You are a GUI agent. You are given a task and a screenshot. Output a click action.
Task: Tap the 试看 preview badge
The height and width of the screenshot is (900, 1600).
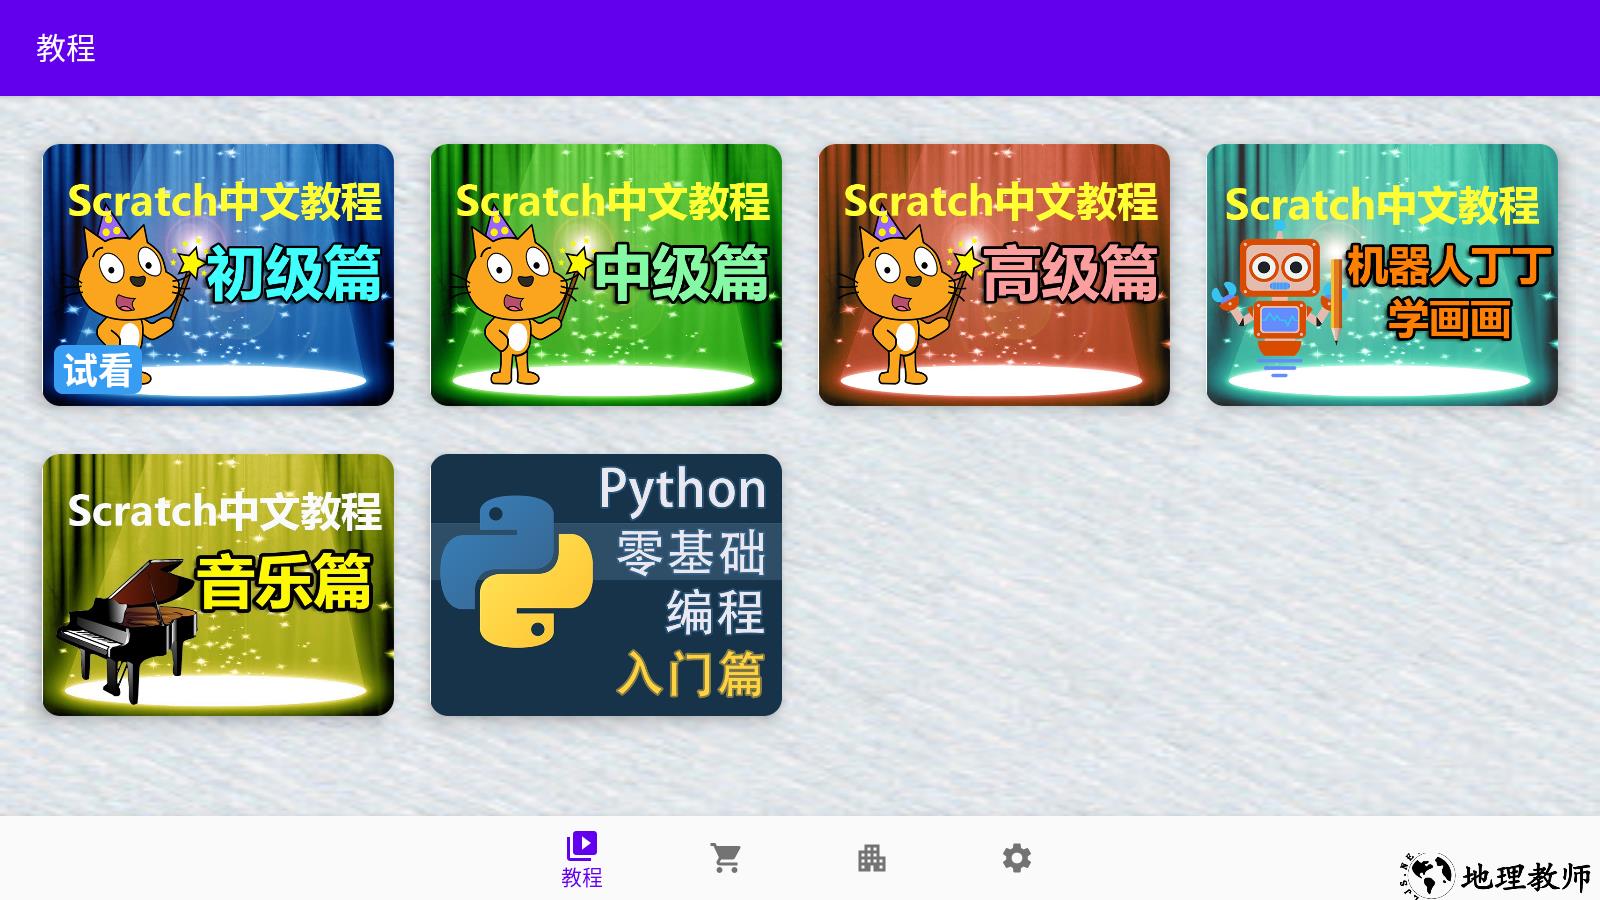97,370
